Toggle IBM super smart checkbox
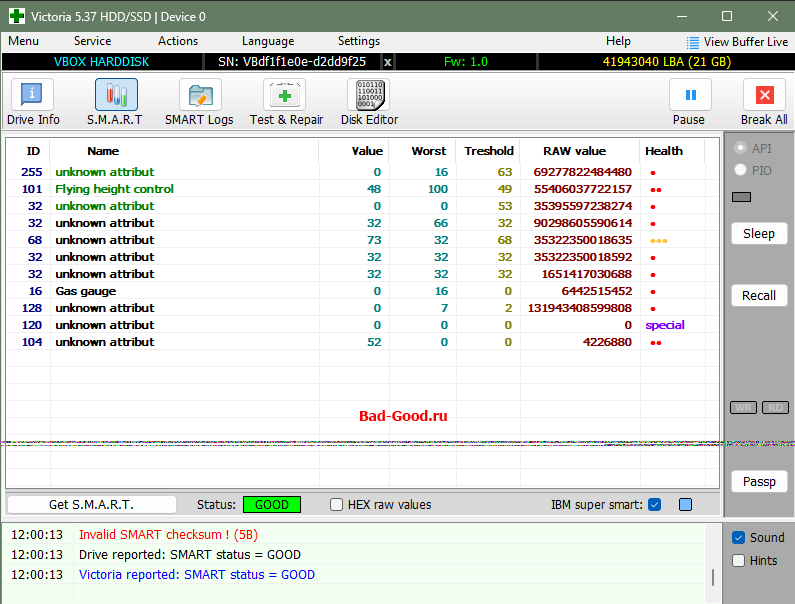The height and width of the screenshot is (604, 795). (655, 505)
